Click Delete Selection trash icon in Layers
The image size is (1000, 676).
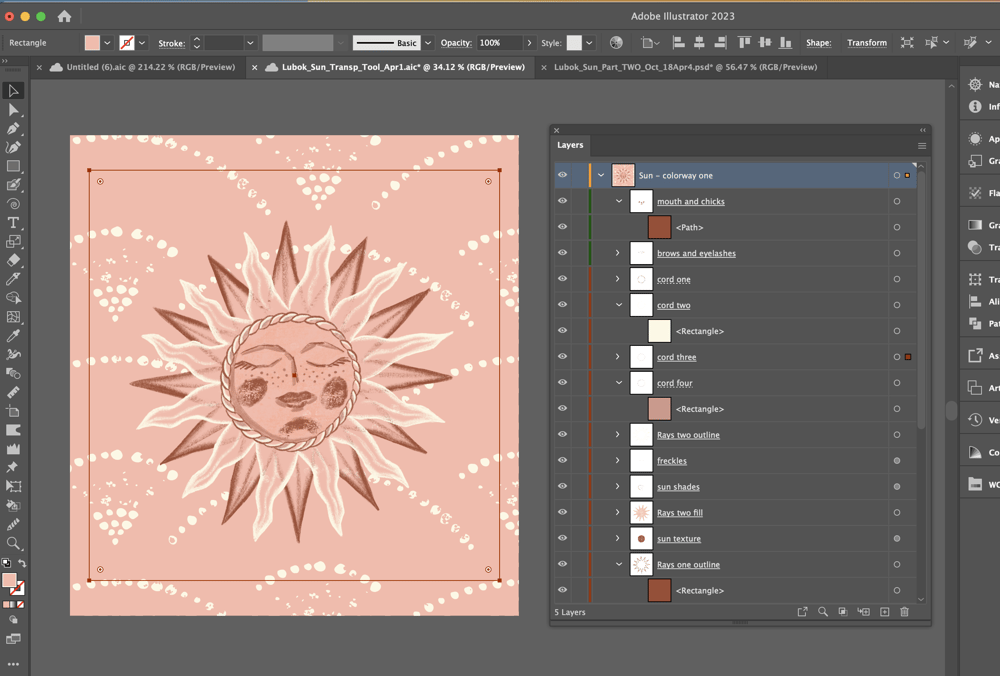tap(904, 612)
